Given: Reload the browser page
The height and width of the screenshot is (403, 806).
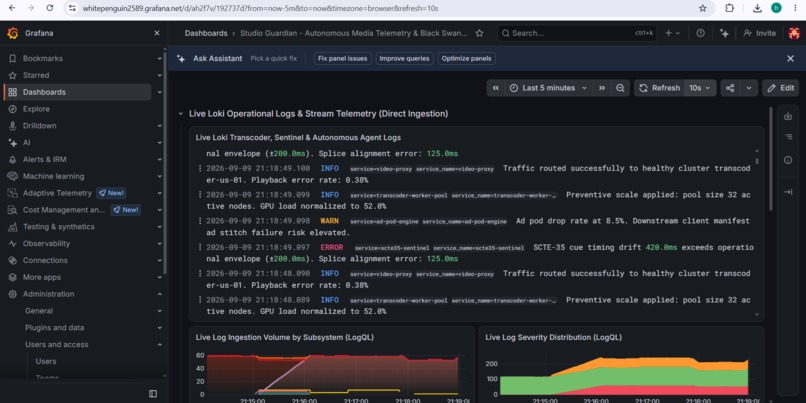Looking at the screenshot, I should pos(49,8).
